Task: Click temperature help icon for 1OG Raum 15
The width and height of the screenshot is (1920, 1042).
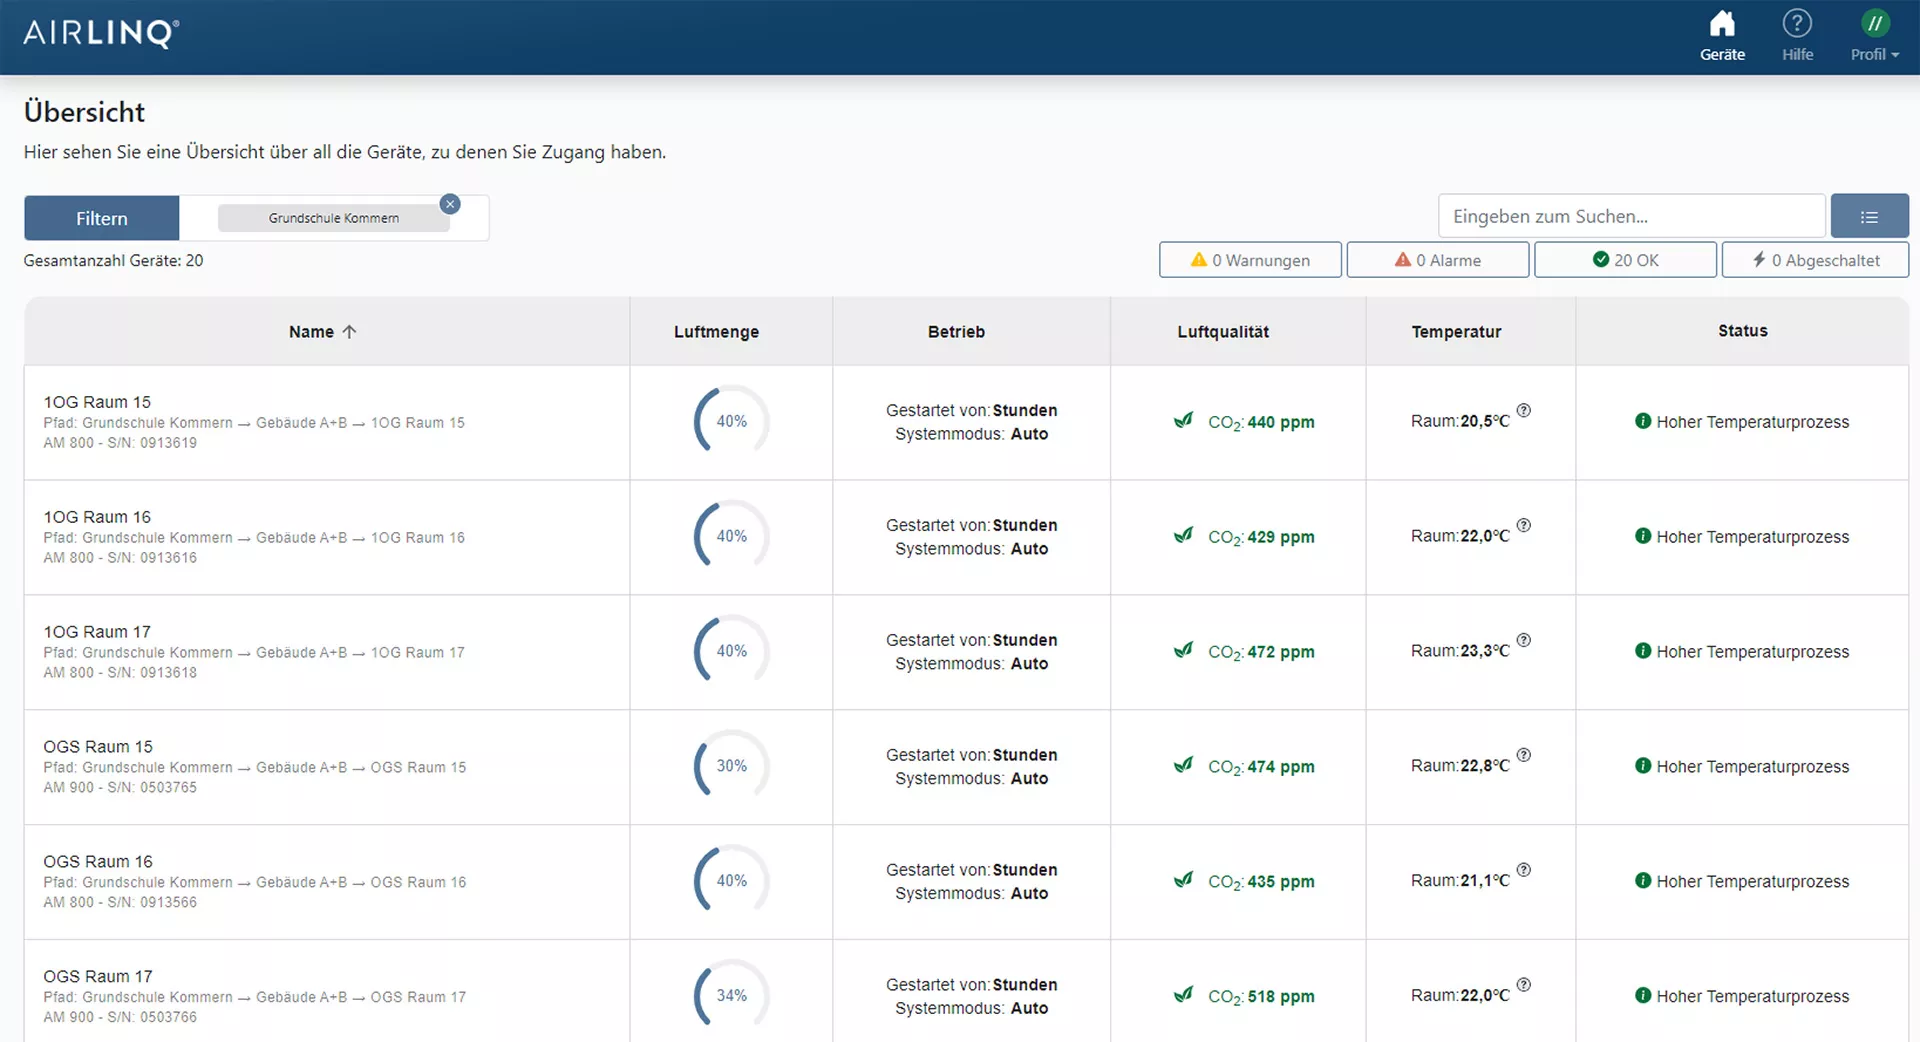Action: [1523, 410]
